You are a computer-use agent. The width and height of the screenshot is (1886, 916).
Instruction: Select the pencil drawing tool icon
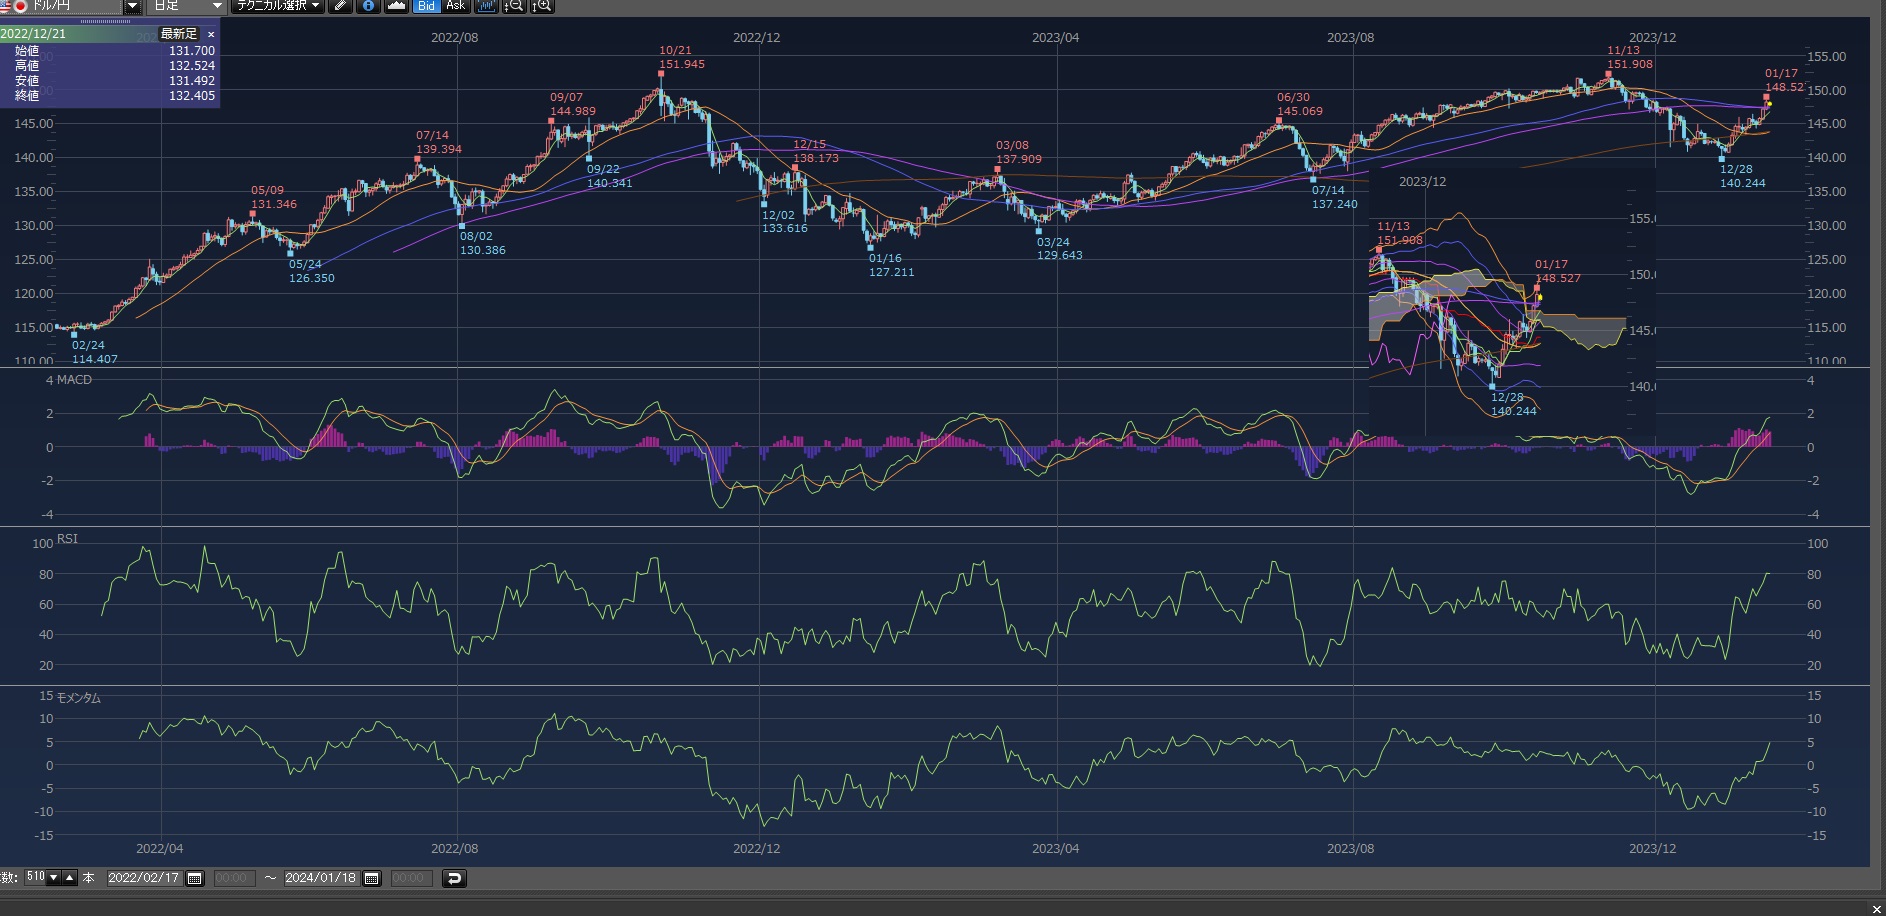pos(340,6)
